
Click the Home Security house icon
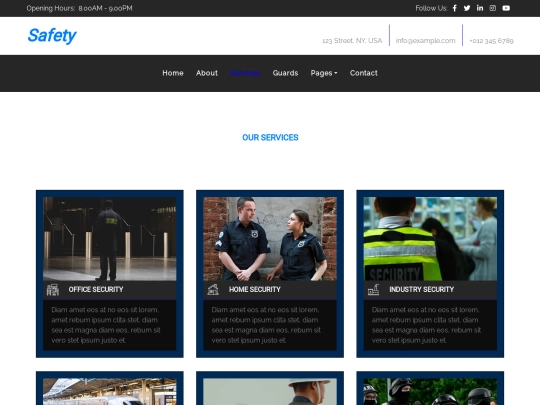pos(213,290)
